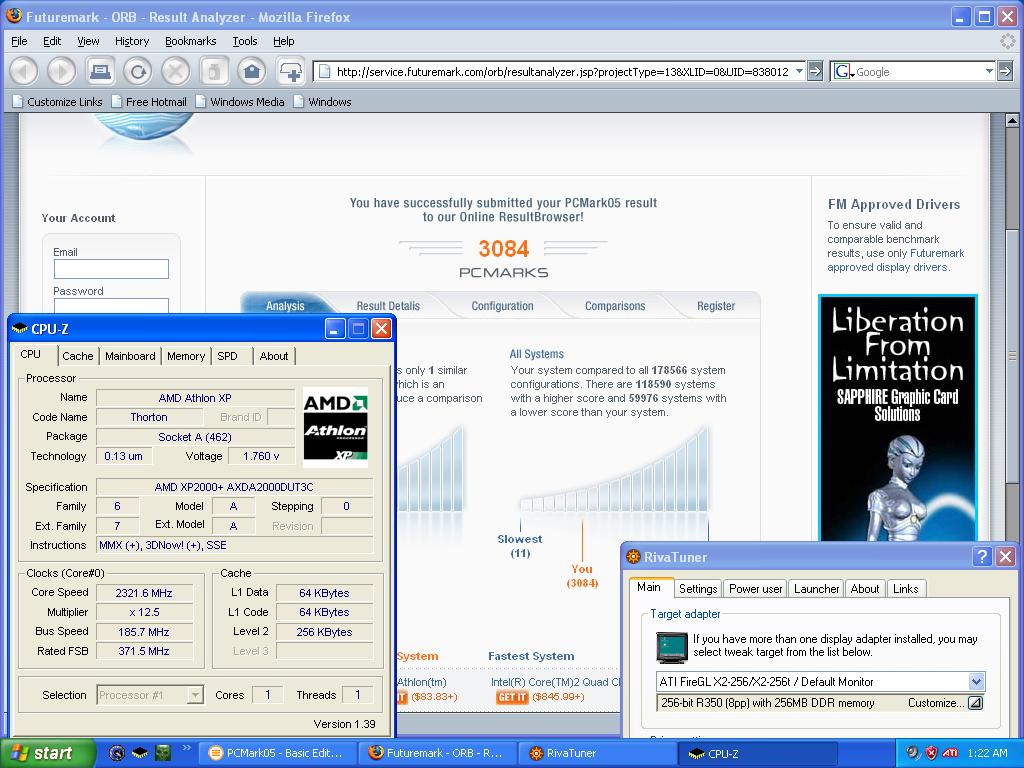Switch to the SPD tab in CPU-Z

228,356
